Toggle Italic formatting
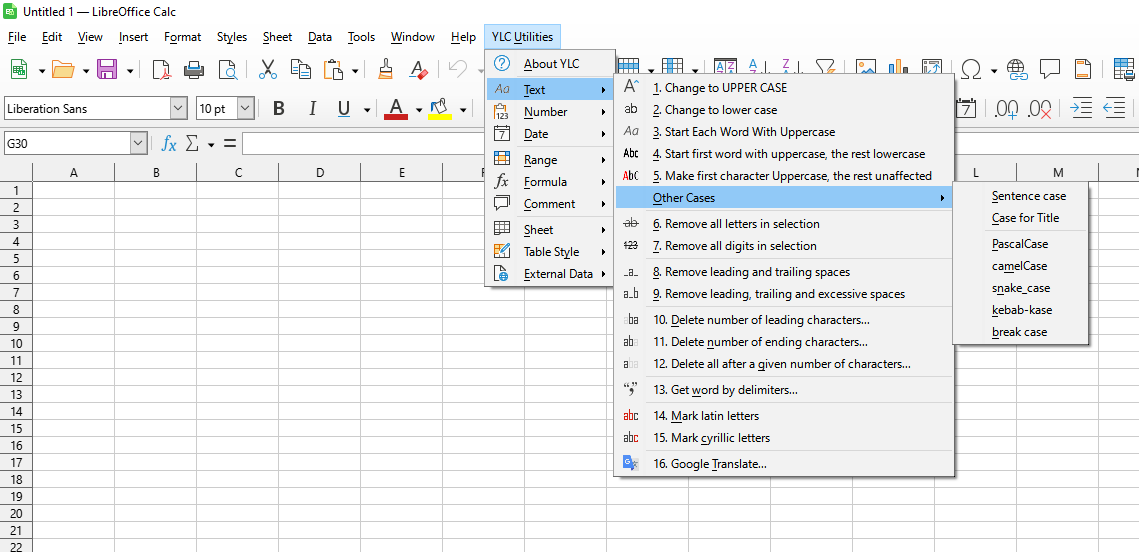 click(312, 109)
